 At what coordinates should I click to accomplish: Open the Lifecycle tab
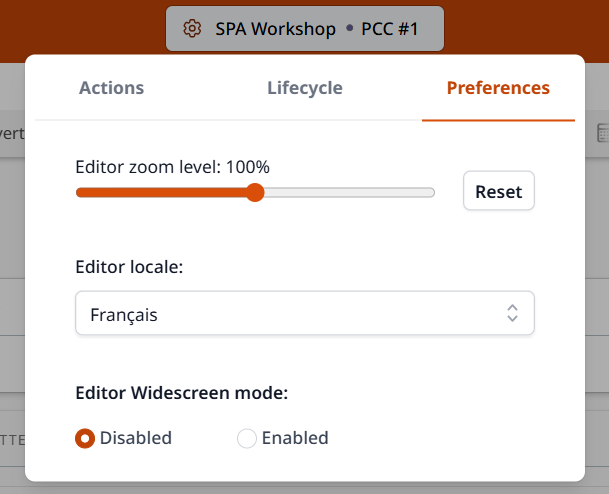[x=305, y=88]
